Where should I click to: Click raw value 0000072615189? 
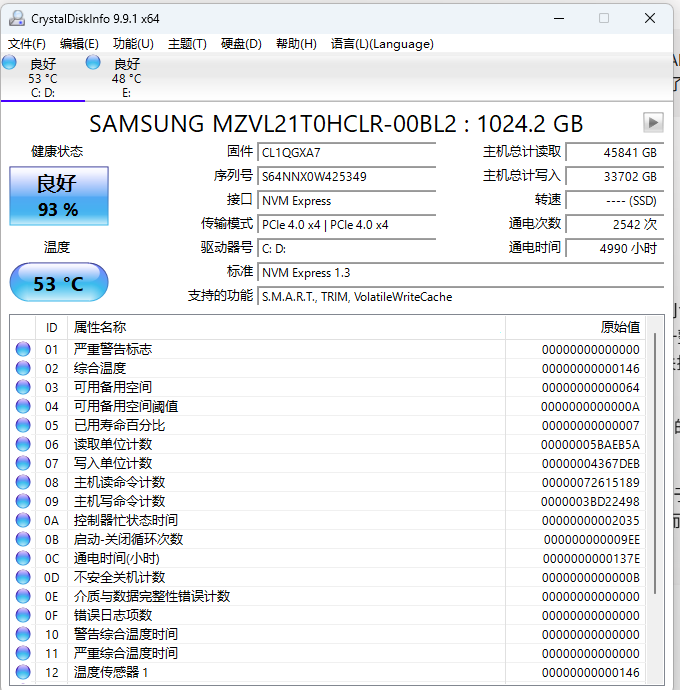point(591,482)
